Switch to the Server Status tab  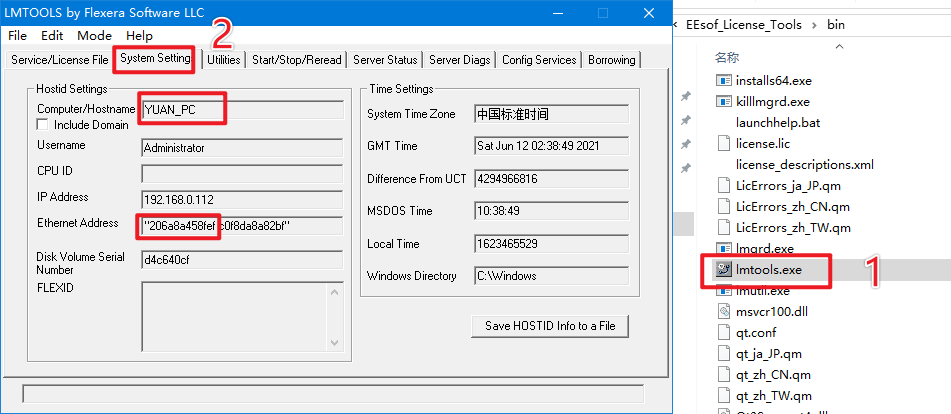point(385,59)
